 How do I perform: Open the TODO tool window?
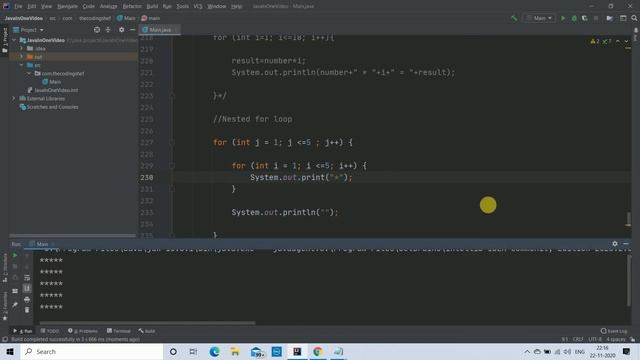point(50,331)
